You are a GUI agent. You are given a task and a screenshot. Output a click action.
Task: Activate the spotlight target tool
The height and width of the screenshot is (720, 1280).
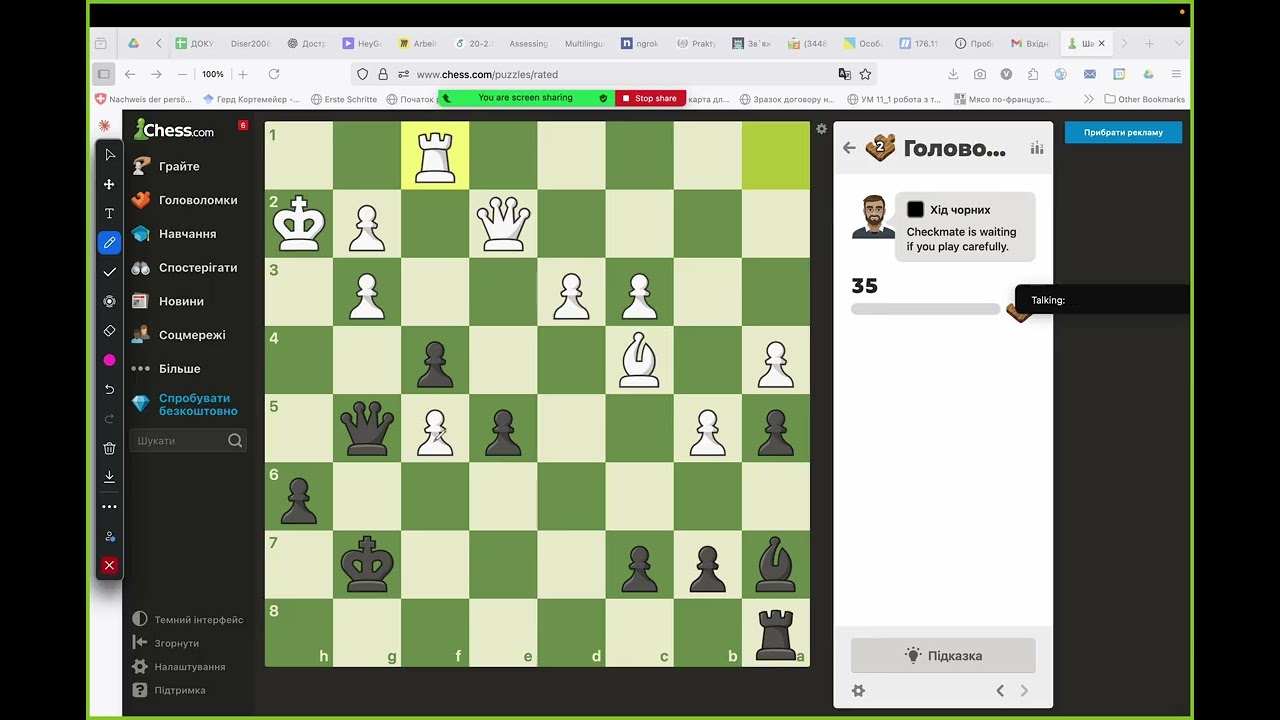(110, 301)
